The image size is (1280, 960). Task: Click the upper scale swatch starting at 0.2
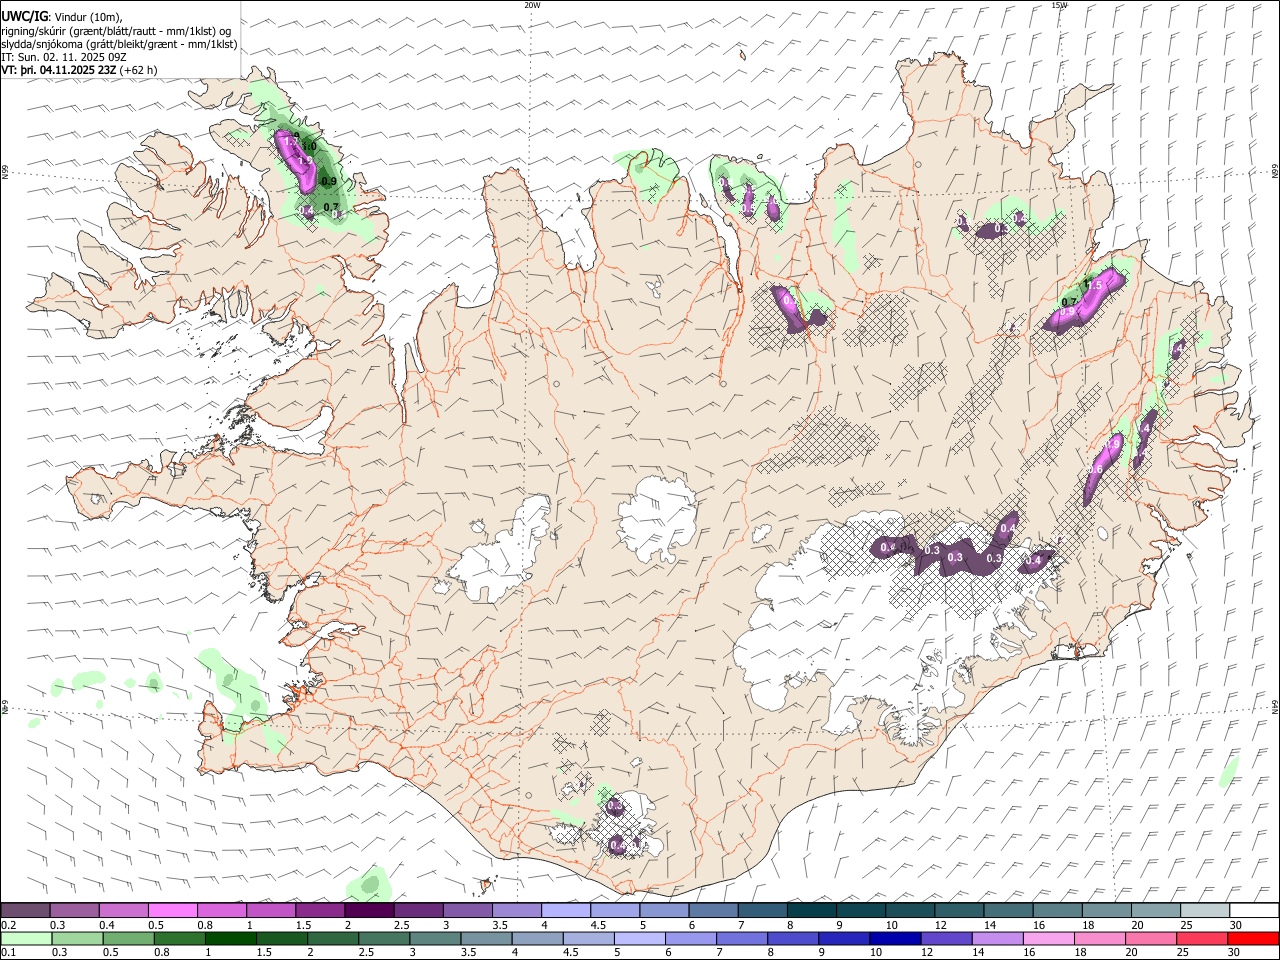click(26, 910)
